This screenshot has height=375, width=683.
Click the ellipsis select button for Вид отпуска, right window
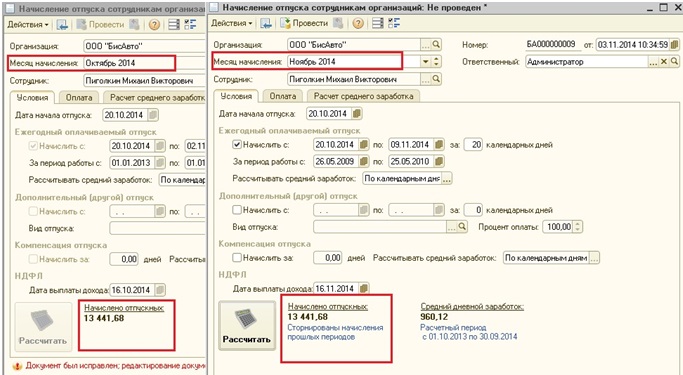pyautogui.click(x=452, y=226)
